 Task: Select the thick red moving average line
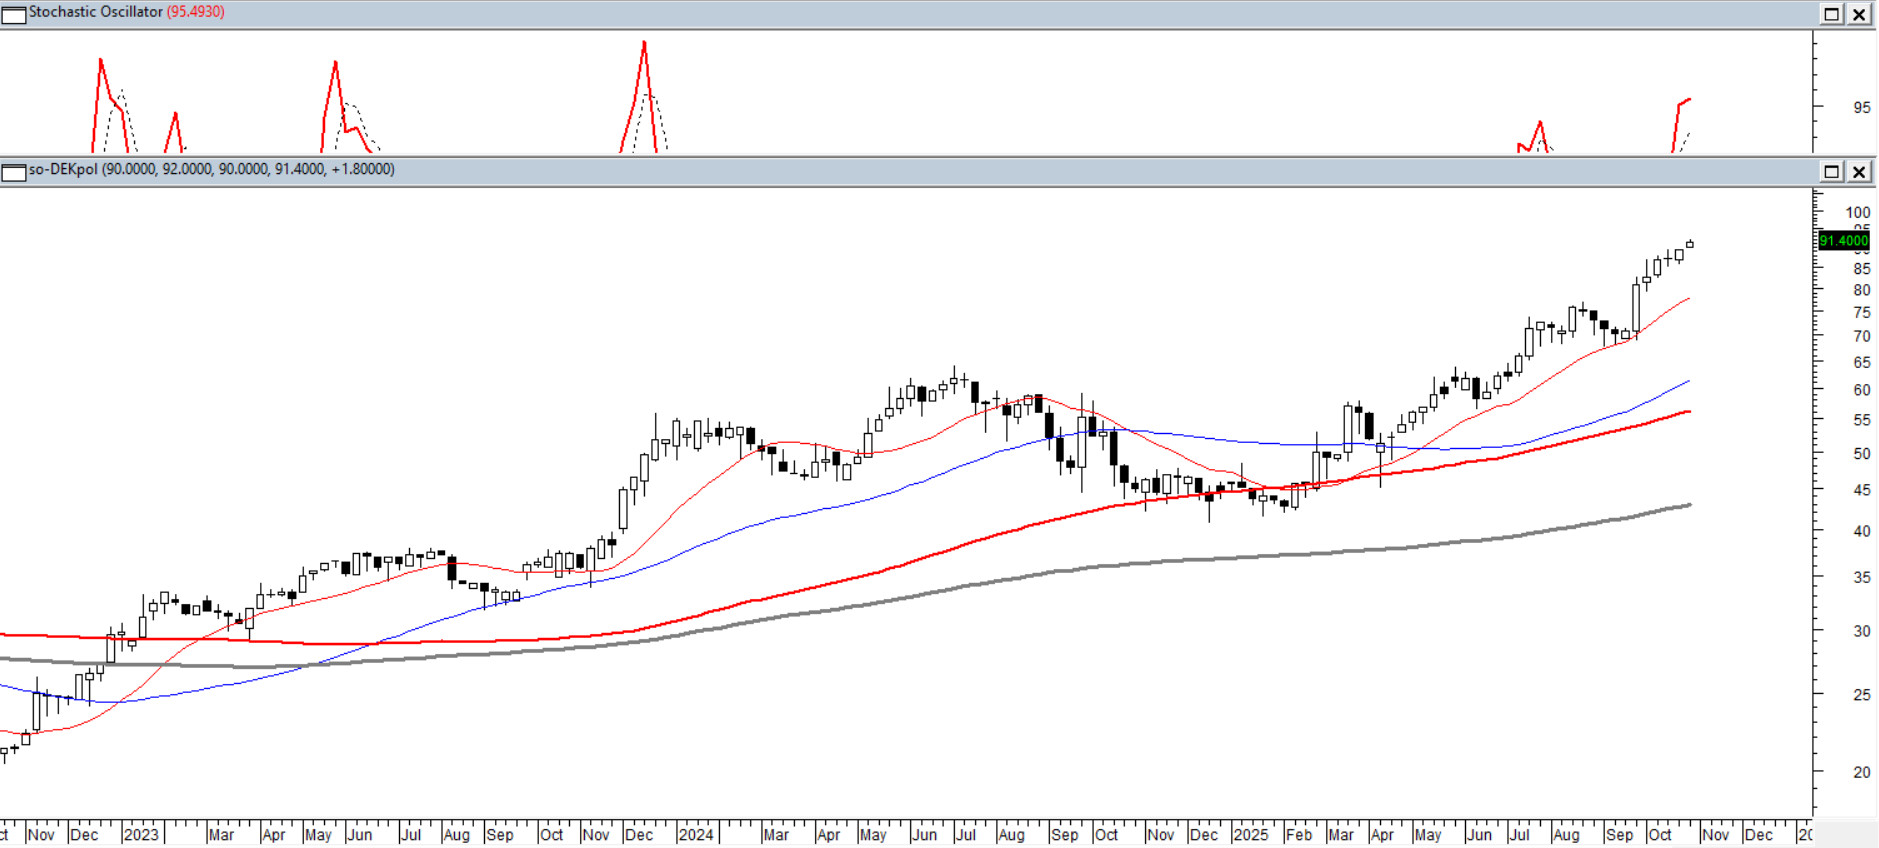point(1000,535)
